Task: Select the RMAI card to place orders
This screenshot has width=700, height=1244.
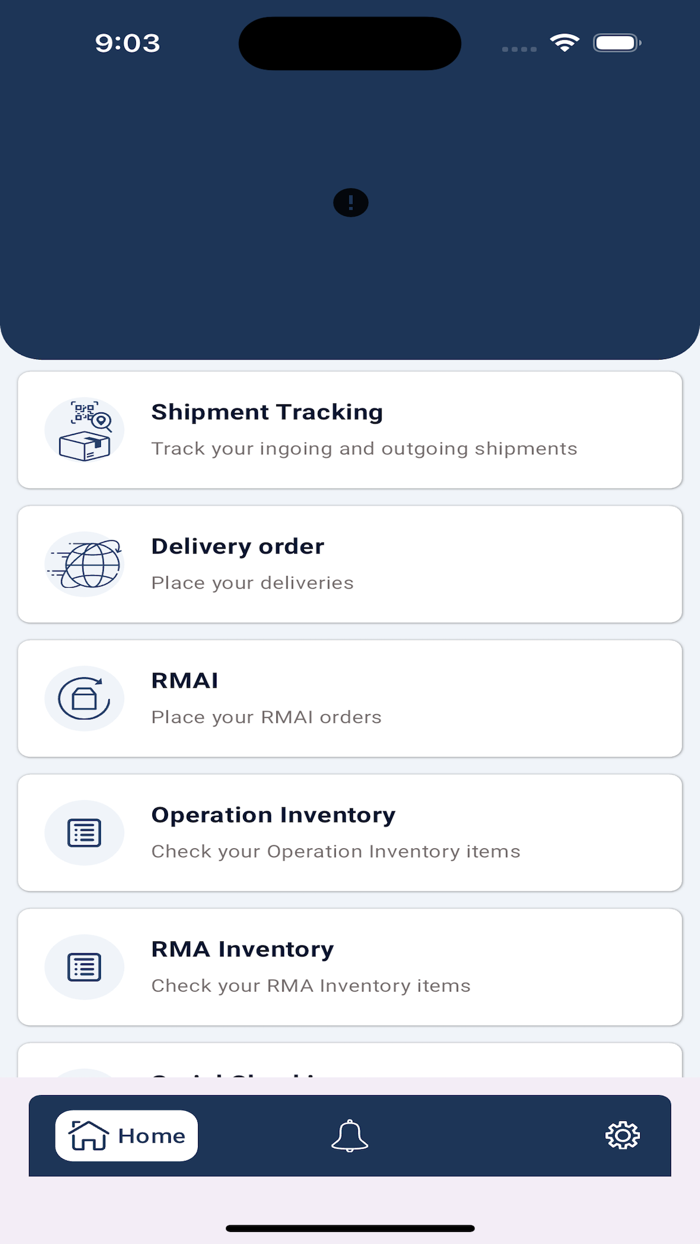Action: 350,698
